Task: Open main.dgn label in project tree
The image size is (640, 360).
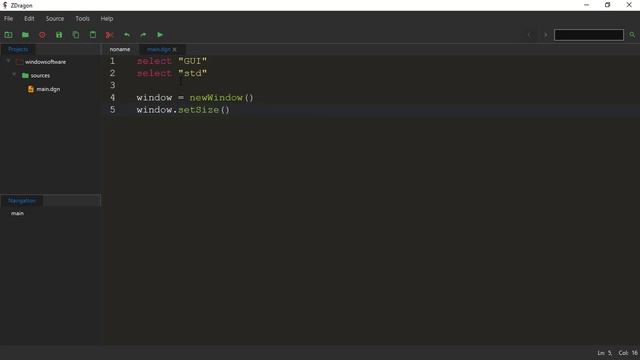Action: [48, 89]
